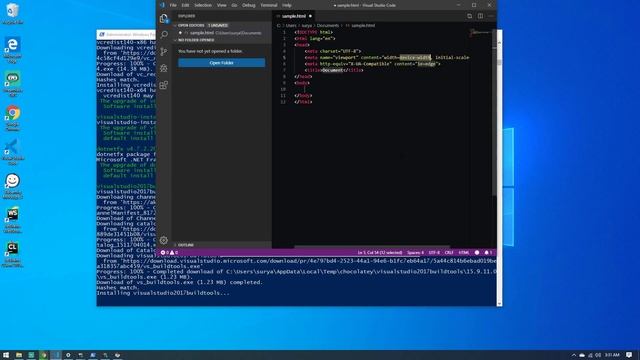Click the 1 Unsaved badge in Open Editors

[218, 25]
